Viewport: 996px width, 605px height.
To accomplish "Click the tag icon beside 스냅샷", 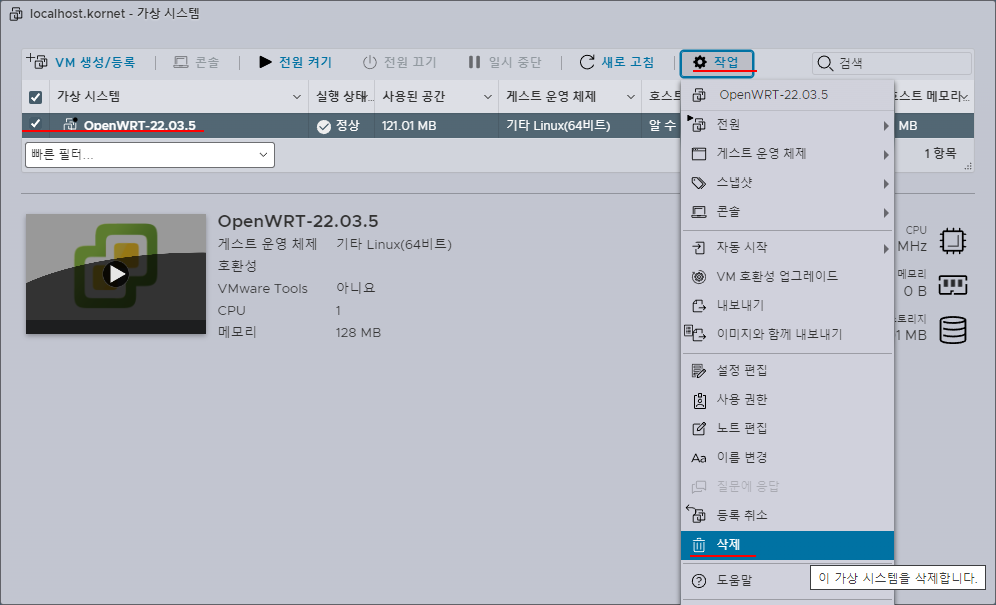I will click(699, 183).
